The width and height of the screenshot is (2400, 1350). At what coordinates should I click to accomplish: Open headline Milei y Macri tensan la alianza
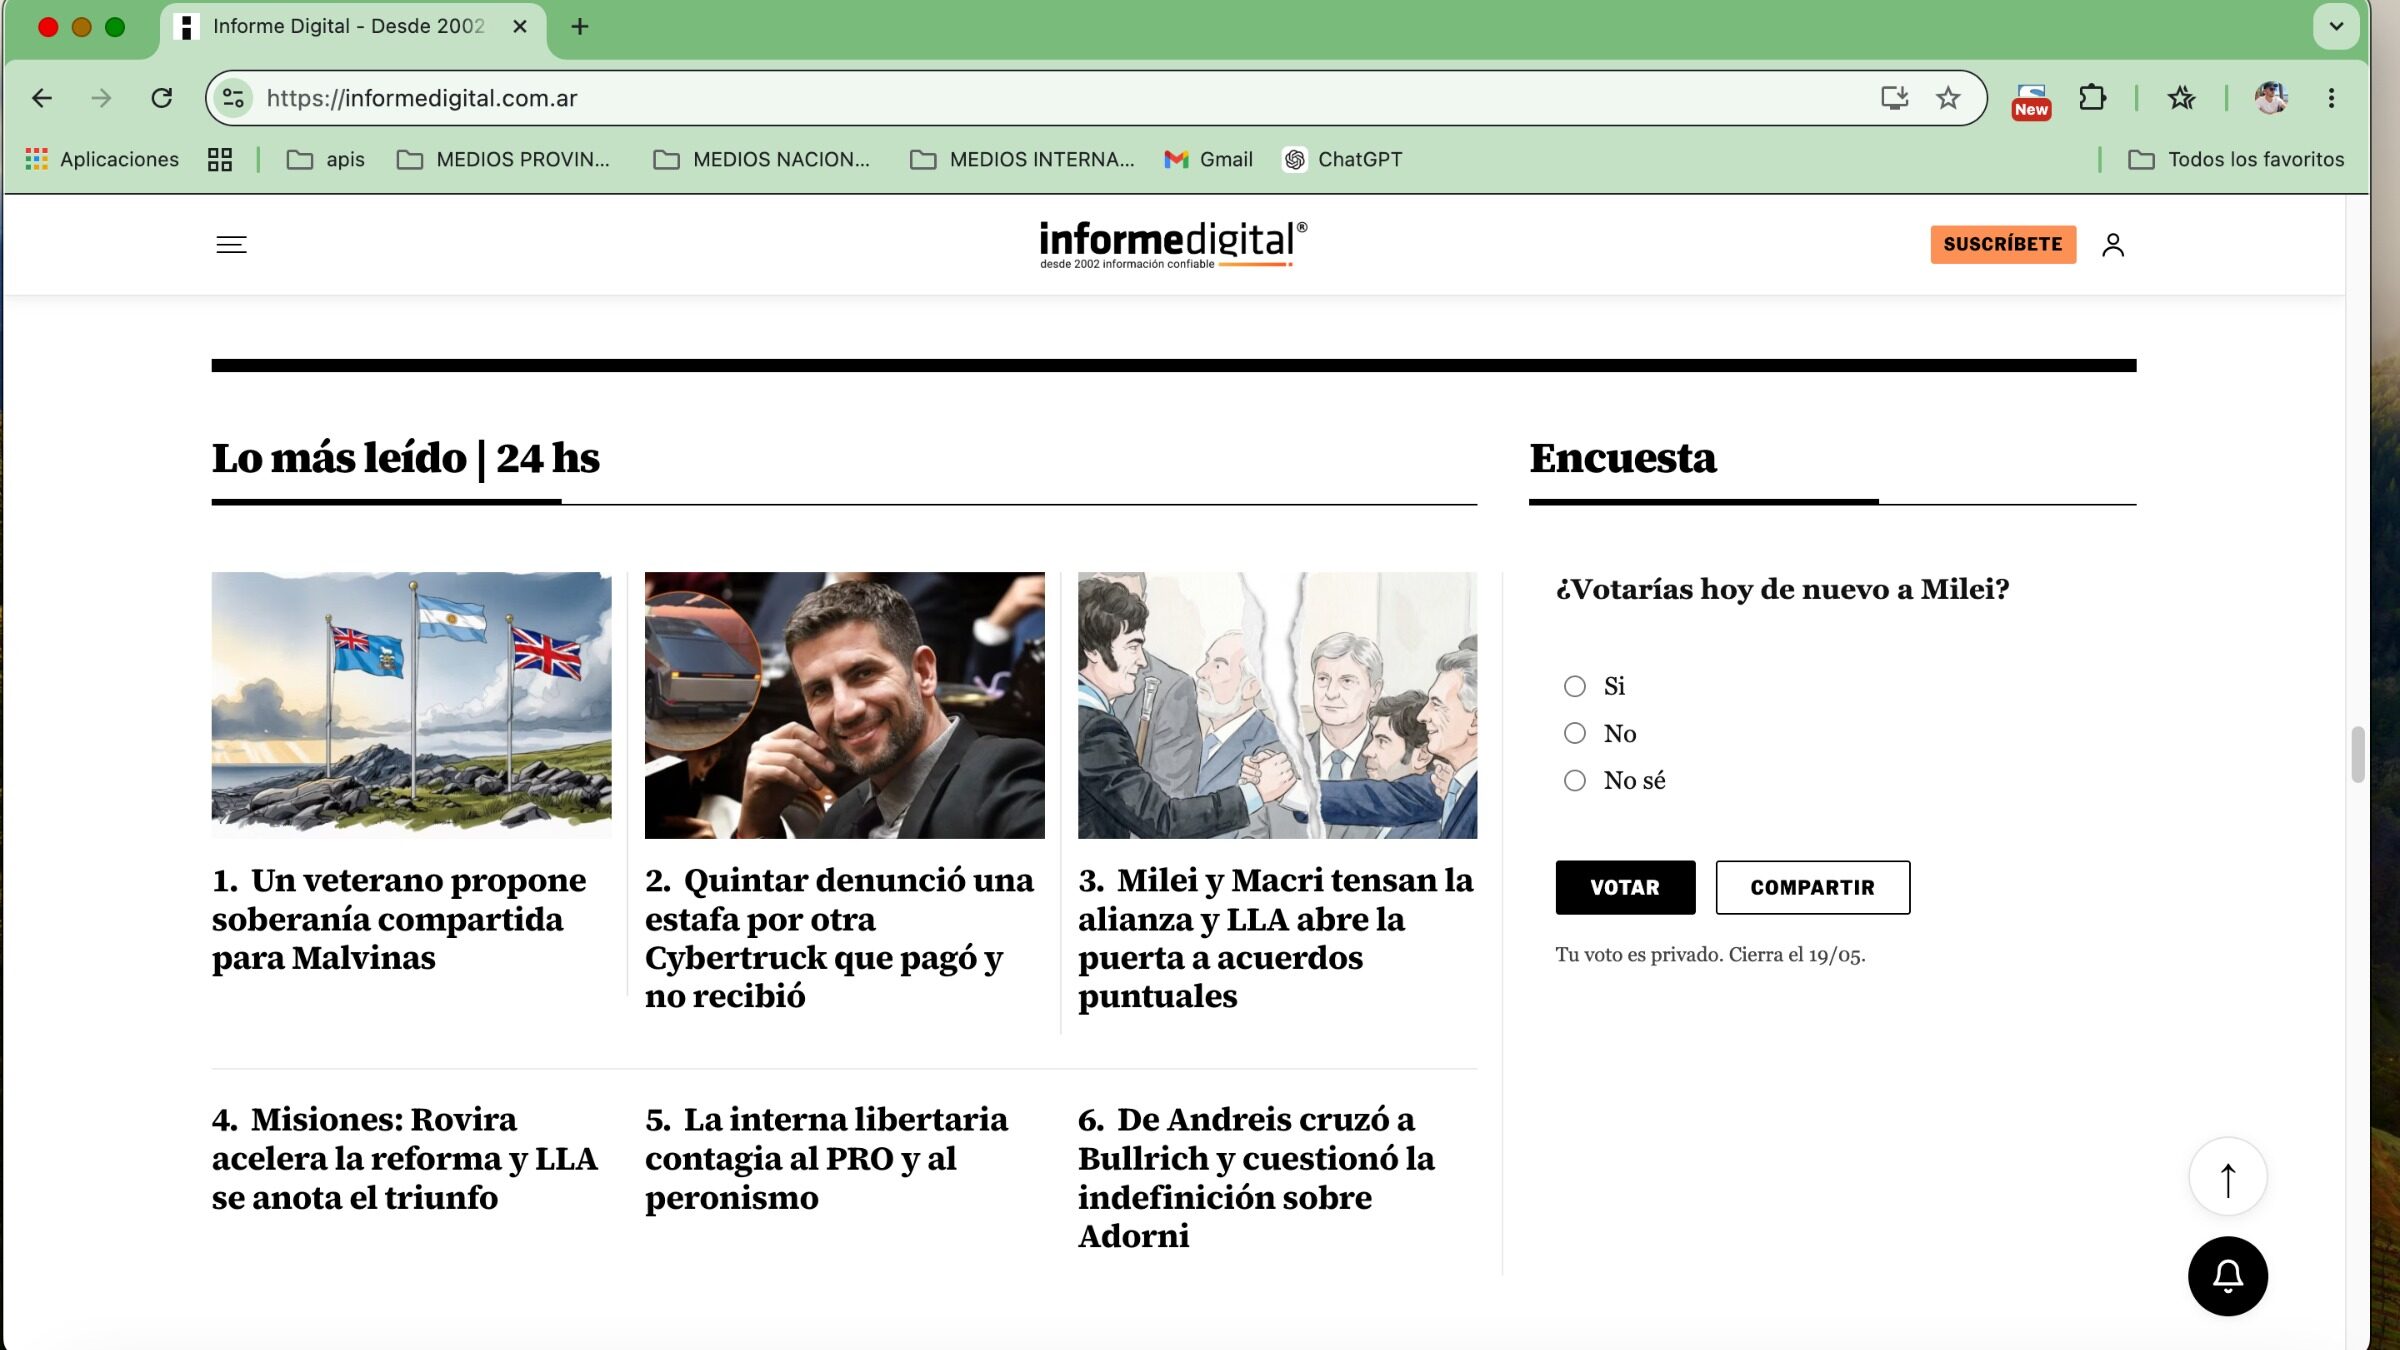click(x=1276, y=938)
